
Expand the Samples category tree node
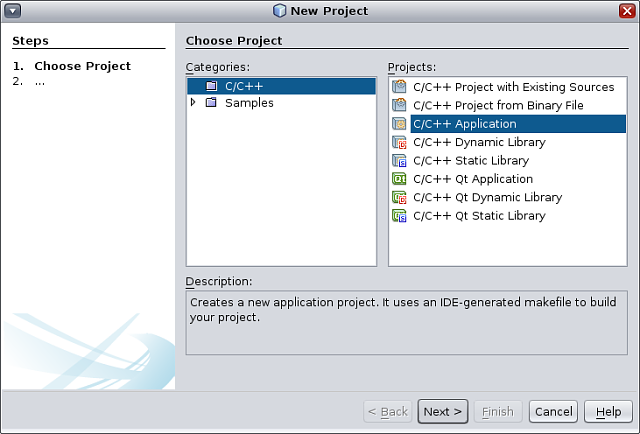(193, 103)
